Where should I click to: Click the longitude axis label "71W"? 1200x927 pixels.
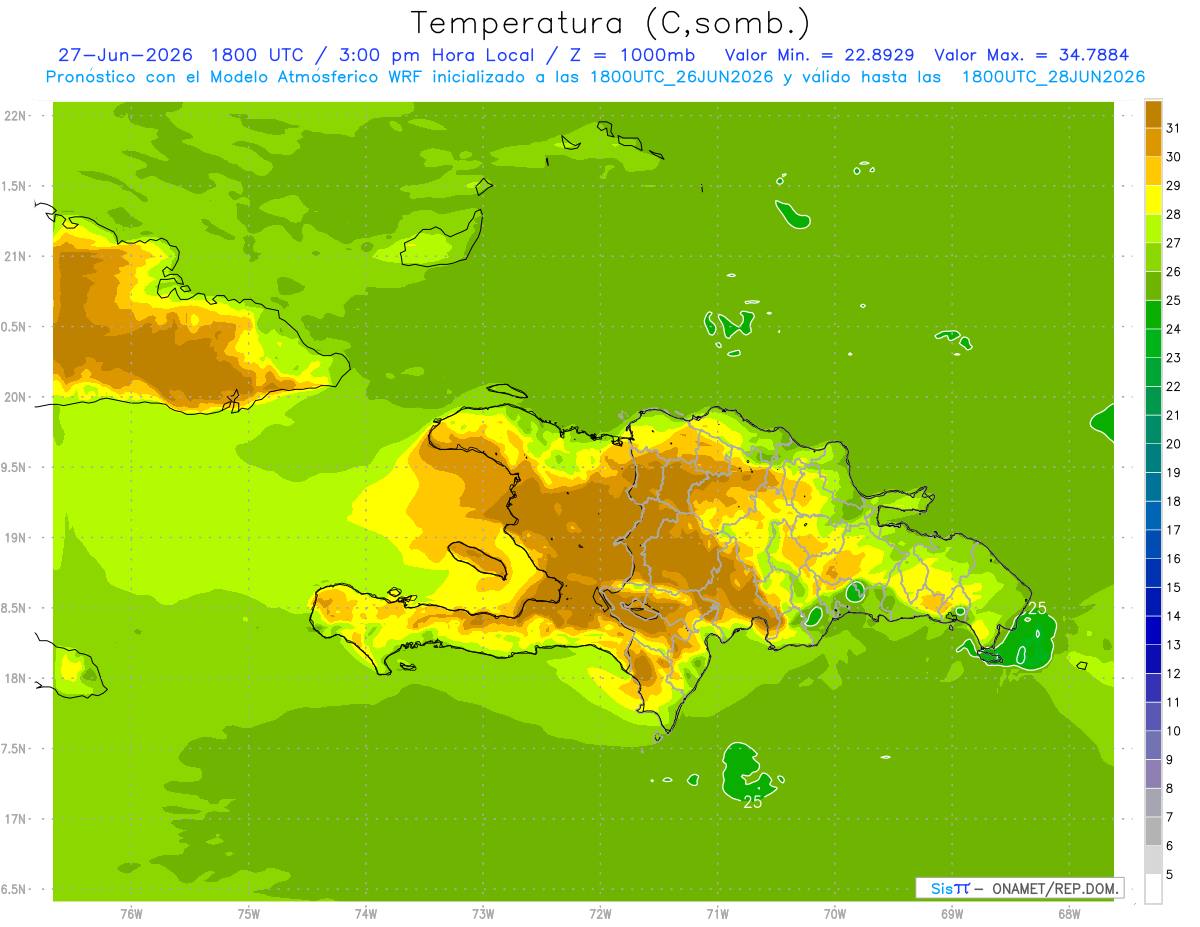717,914
